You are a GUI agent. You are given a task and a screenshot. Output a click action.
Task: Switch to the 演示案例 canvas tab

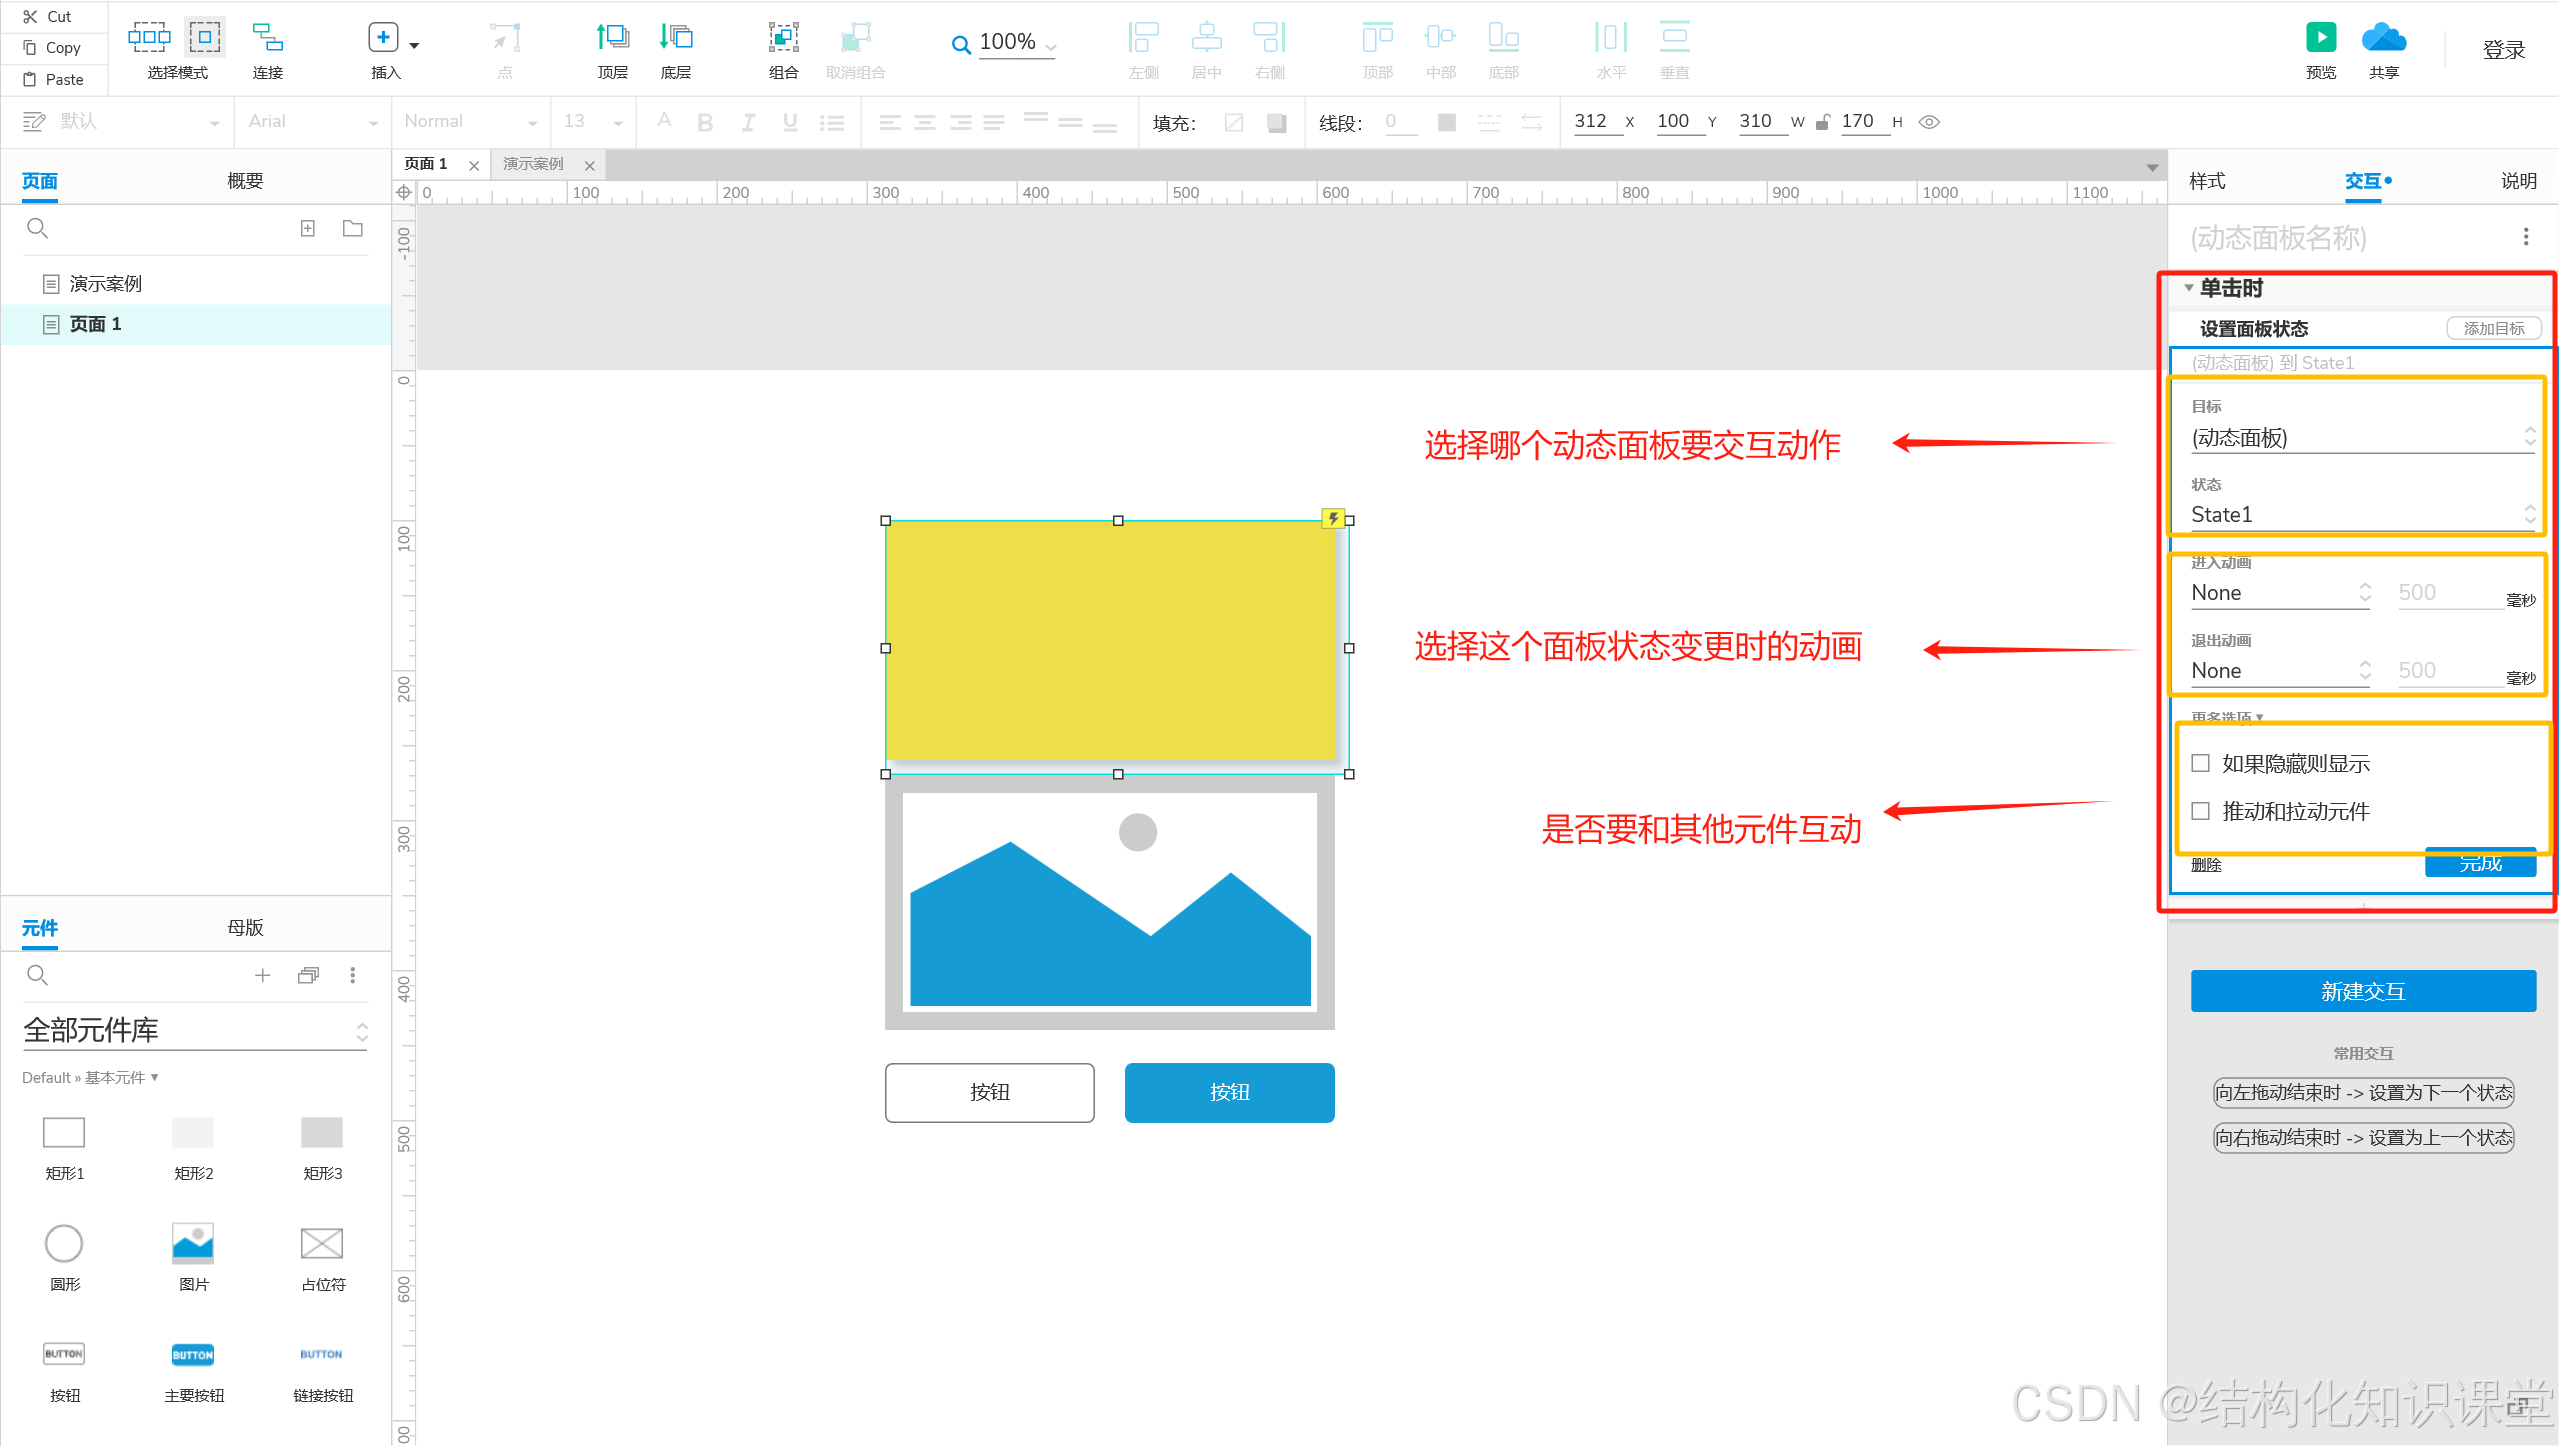click(x=533, y=164)
